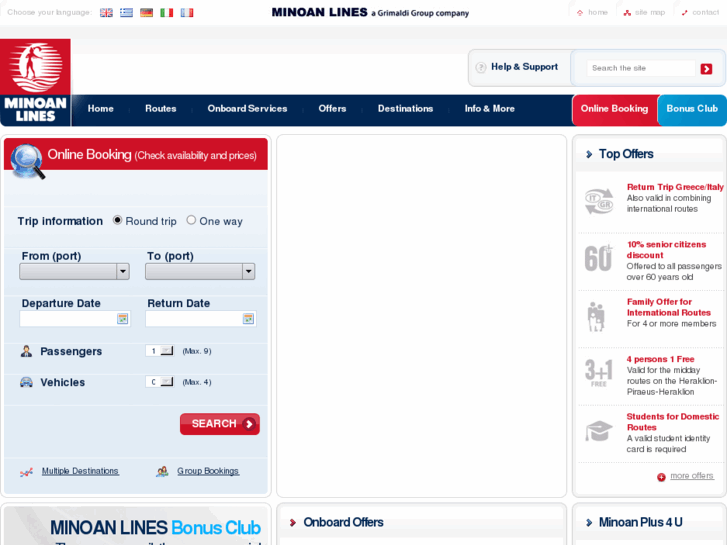Image resolution: width=727 pixels, height=545 pixels.
Task: Click the red SEARCH button
Action: pos(220,424)
